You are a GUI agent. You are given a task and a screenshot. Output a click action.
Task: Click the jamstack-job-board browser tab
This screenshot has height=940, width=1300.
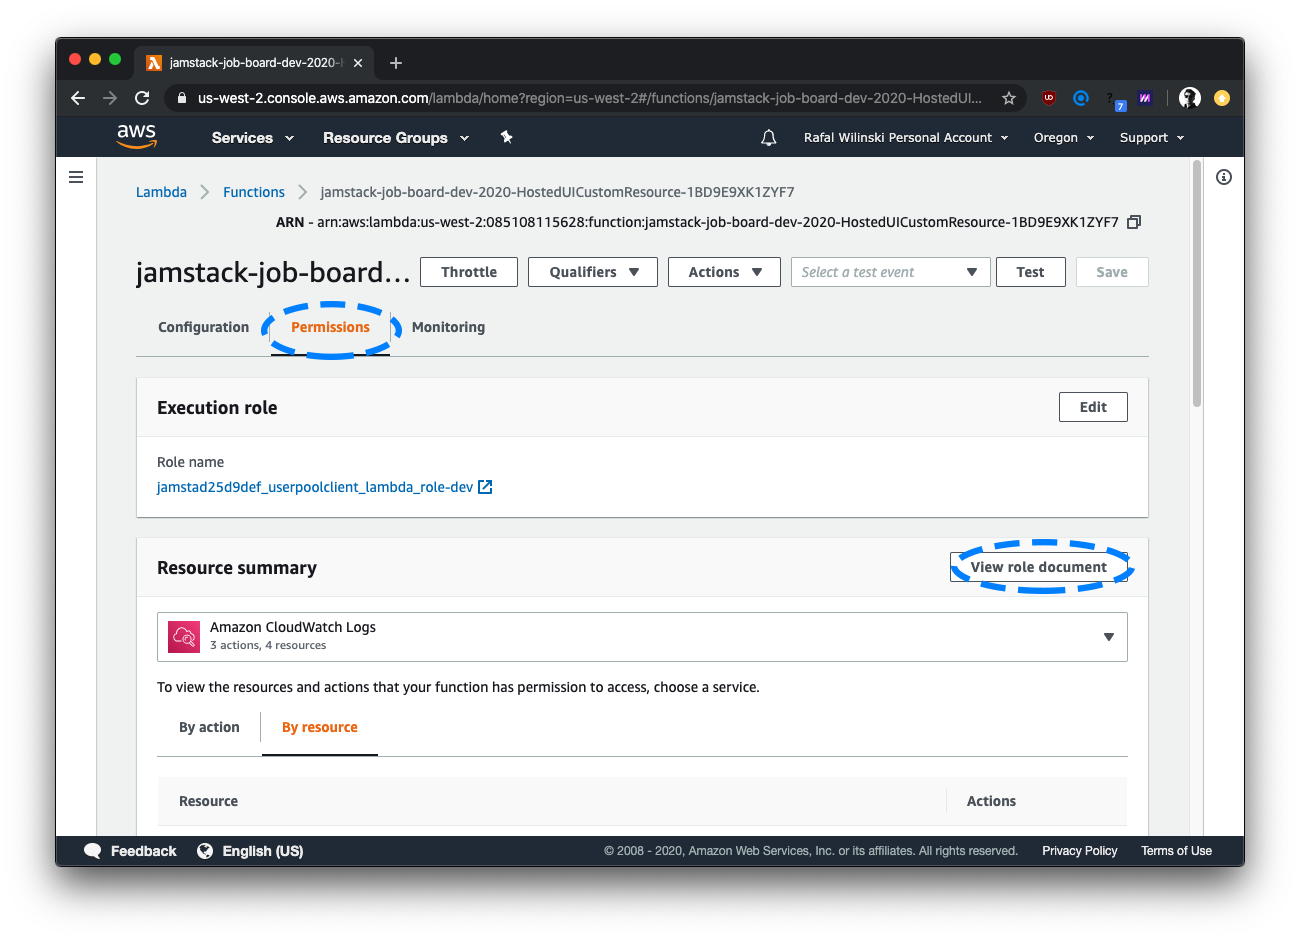(255, 63)
